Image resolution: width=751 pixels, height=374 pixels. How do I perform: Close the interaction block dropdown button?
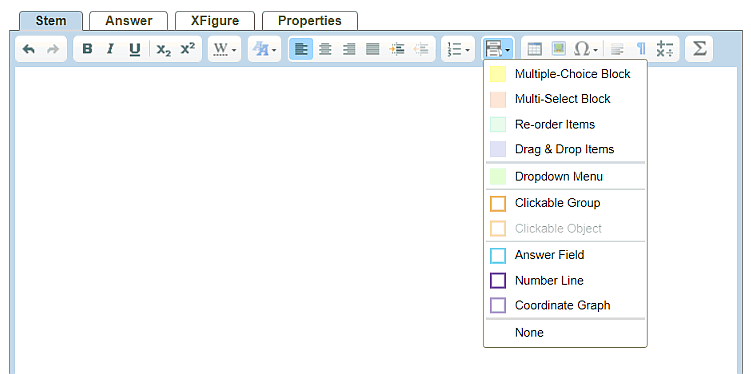(x=498, y=49)
